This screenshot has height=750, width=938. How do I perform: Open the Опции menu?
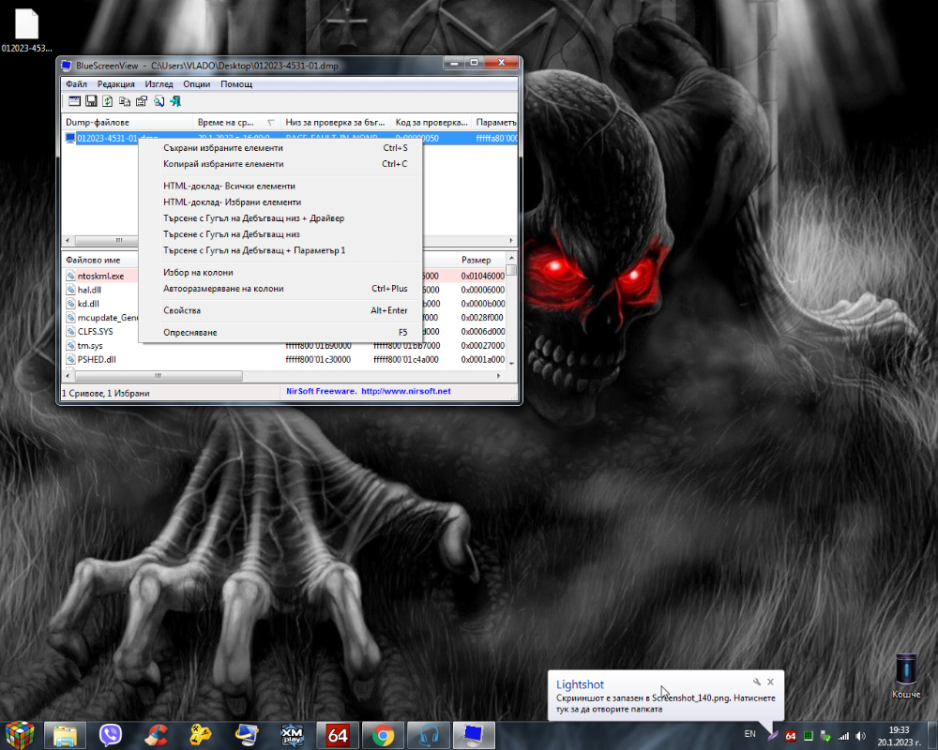196,84
